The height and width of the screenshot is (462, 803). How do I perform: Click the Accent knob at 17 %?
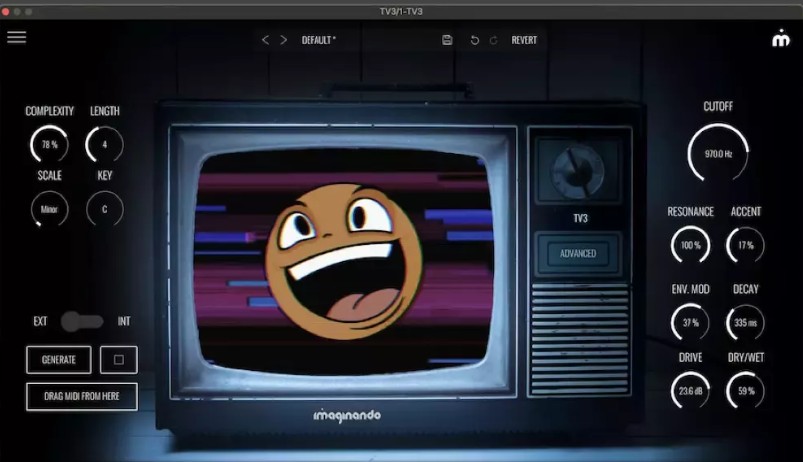tap(746, 245)
